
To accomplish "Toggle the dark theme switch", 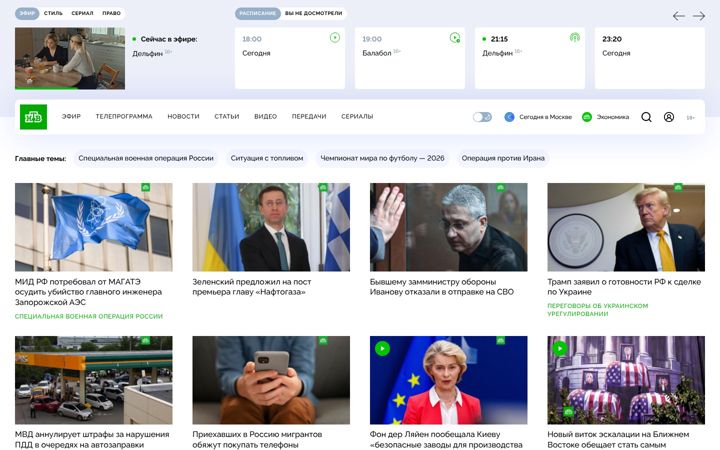I will [482, 117].
